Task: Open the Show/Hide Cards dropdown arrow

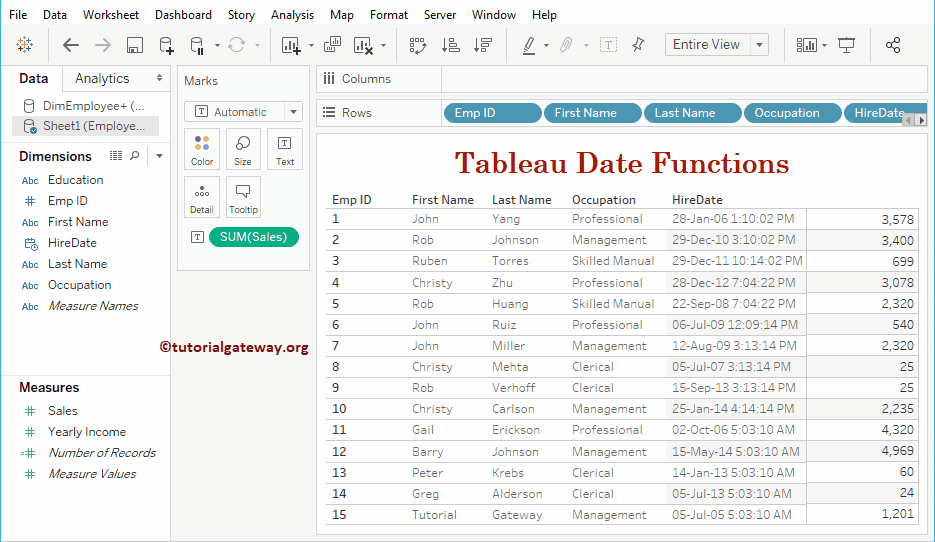Action: pyautogui.click(x=824, y=45)
